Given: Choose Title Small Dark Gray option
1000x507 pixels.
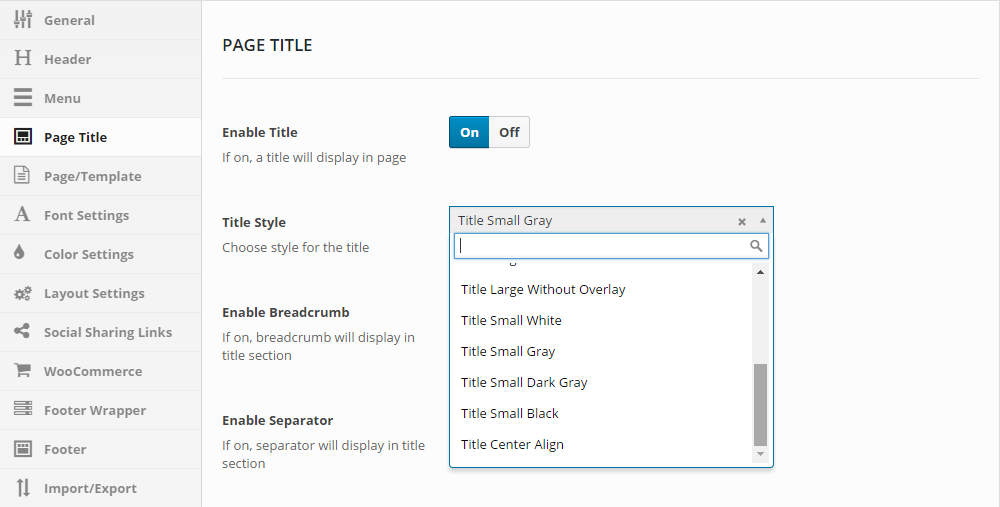Looking at the screenshot, I should point(524,382).
